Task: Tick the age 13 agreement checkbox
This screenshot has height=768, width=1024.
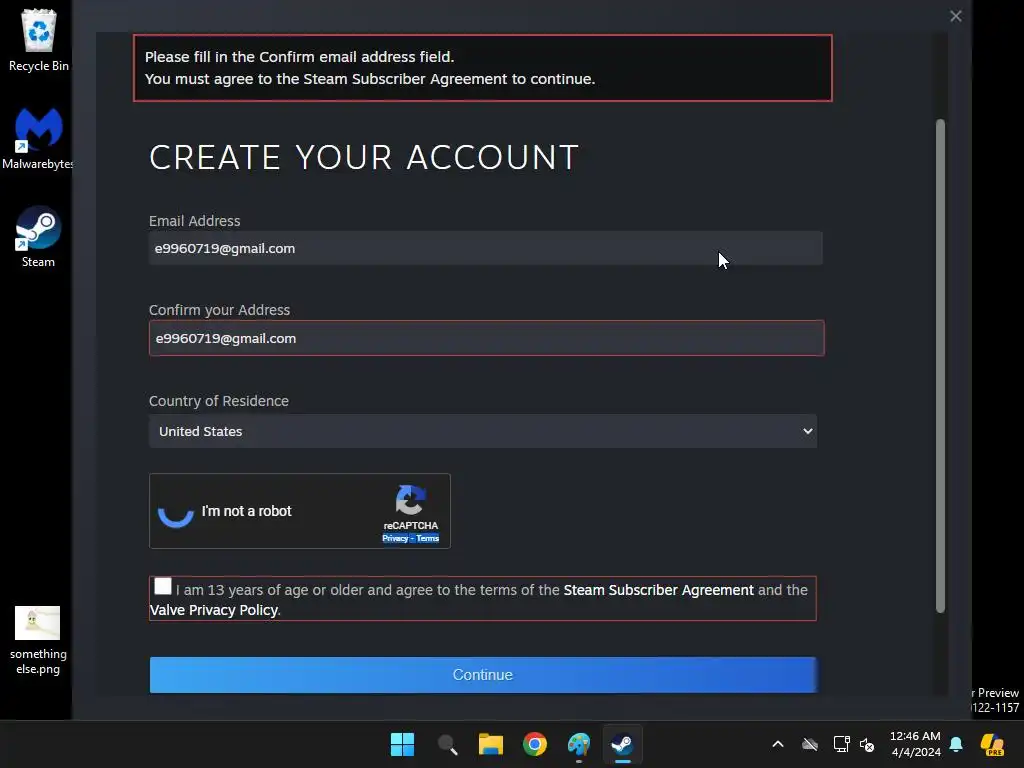Action: point(163,586)
